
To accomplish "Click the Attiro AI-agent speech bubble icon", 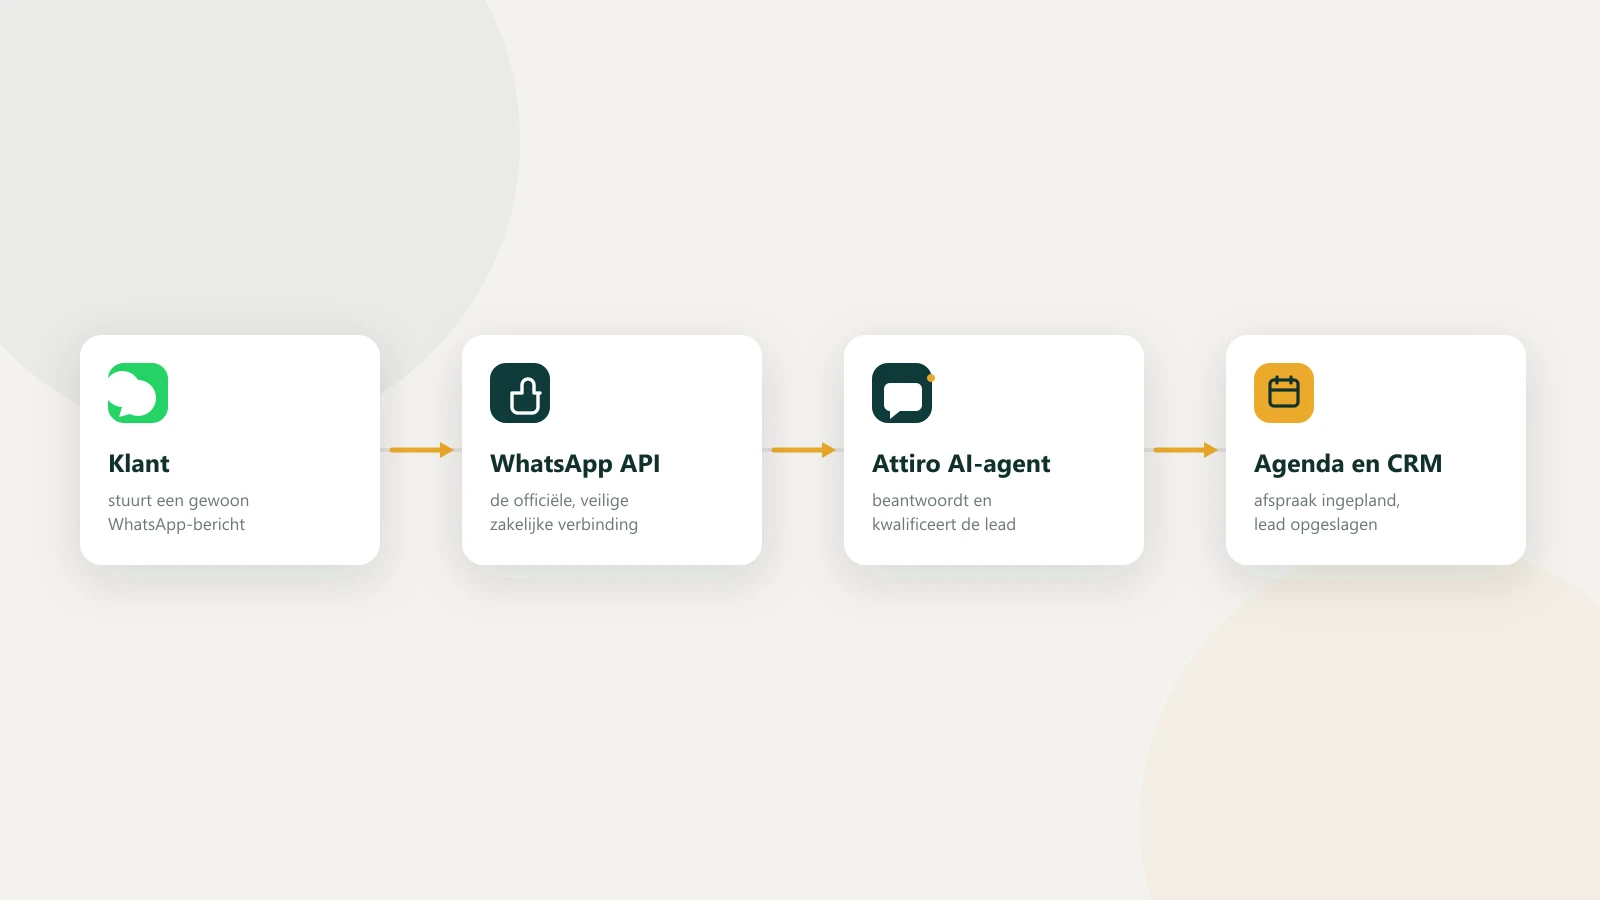I will [902, 393].
